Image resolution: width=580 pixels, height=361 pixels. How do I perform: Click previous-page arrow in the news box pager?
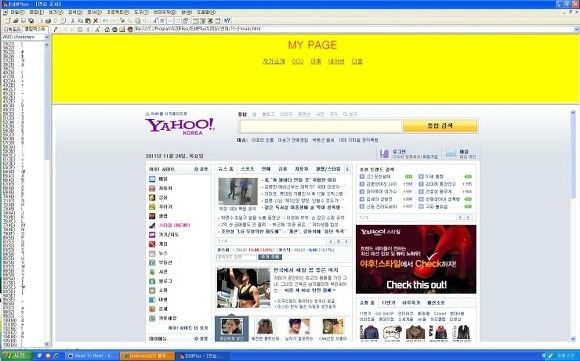point(331,242)
